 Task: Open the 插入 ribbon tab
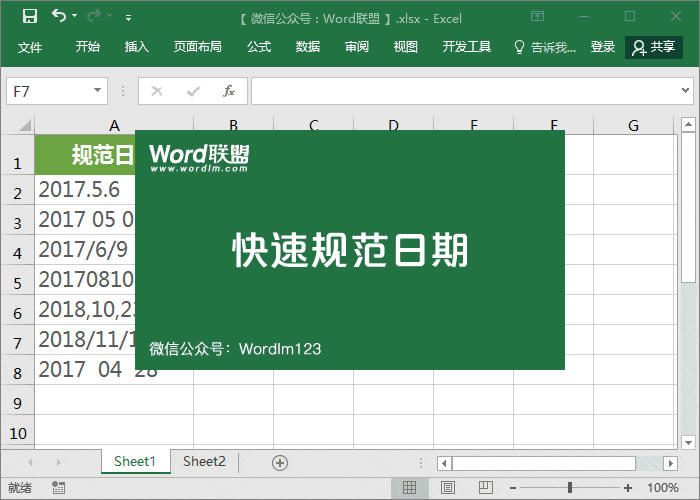(x=137, y=47)
